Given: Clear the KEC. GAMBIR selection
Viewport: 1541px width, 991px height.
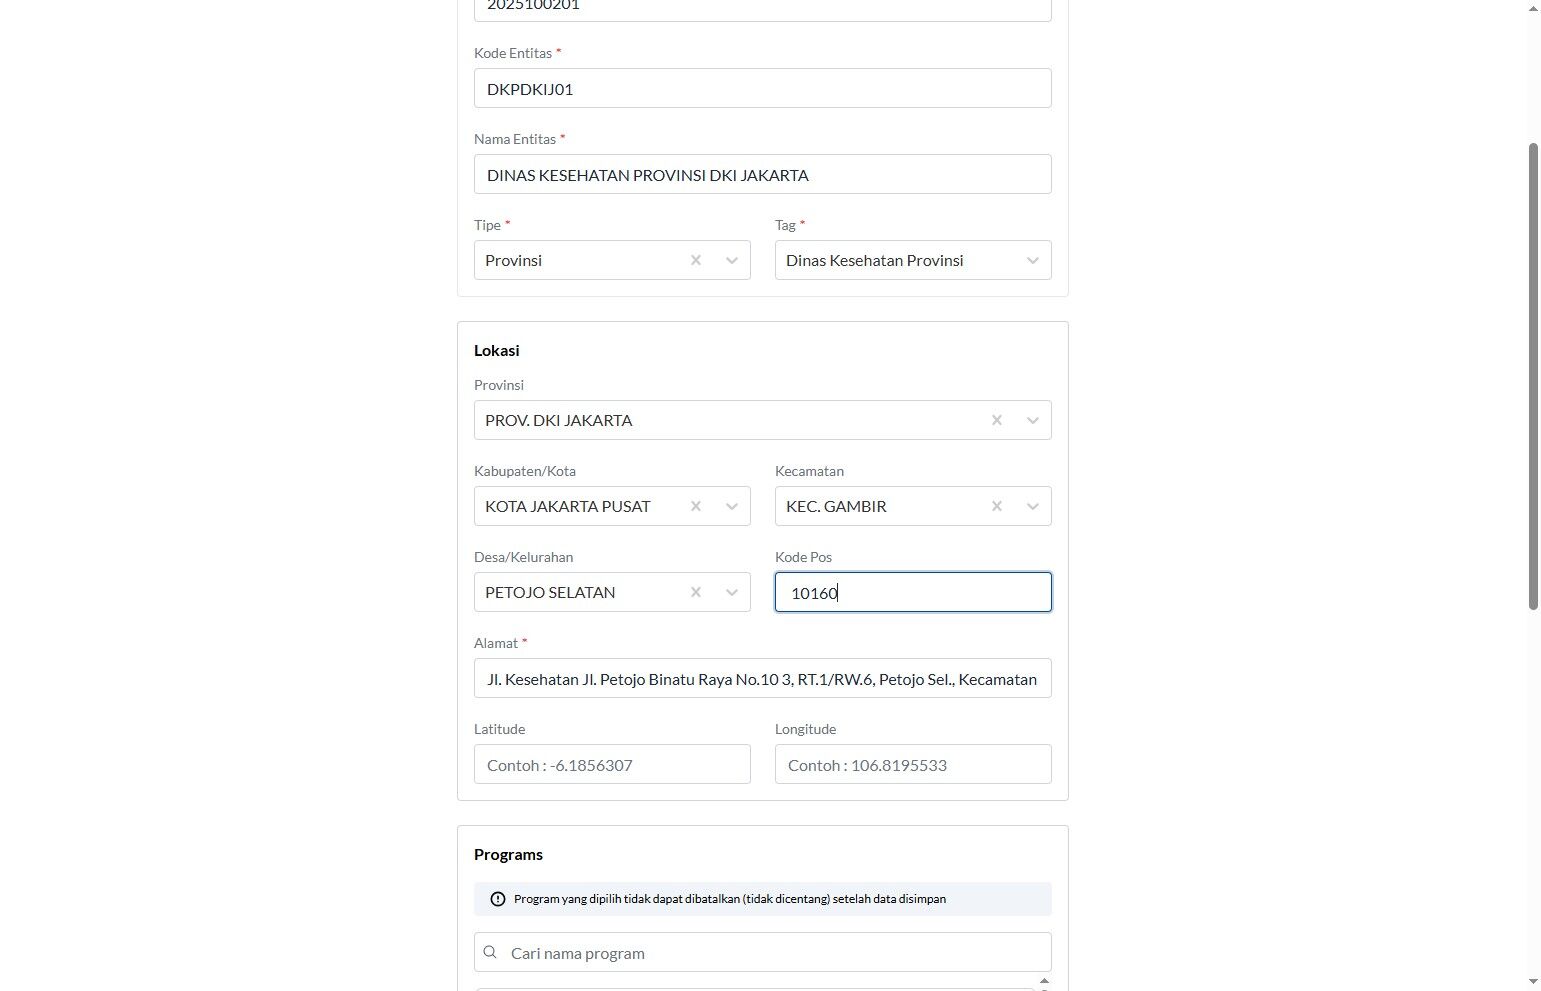Looking at the screenshot, I should (997, 506).
